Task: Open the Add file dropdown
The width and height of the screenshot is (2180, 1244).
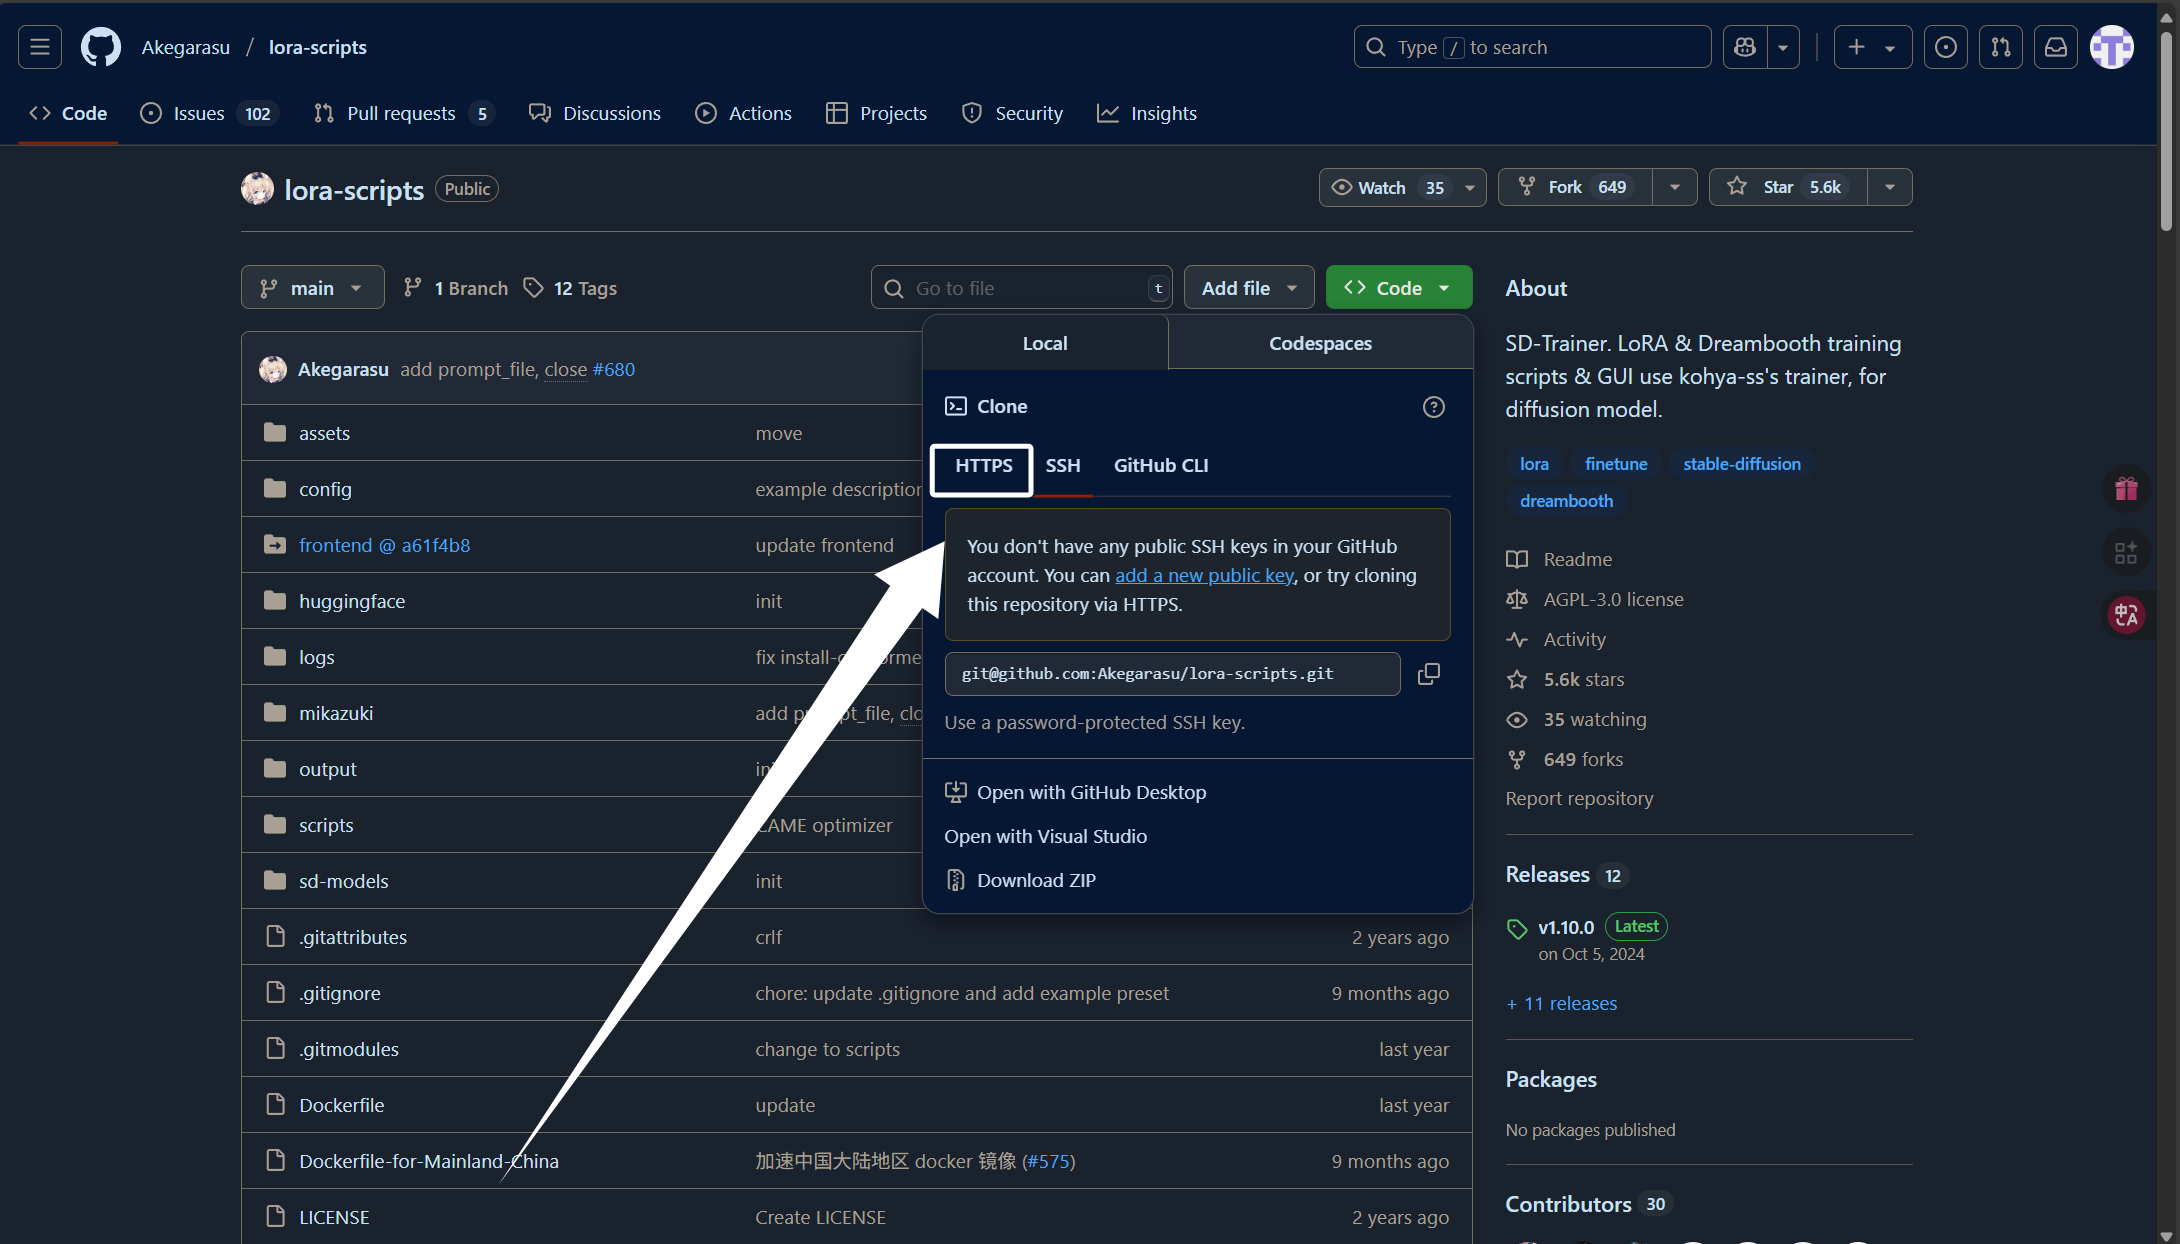Action: pos(1249,288)
